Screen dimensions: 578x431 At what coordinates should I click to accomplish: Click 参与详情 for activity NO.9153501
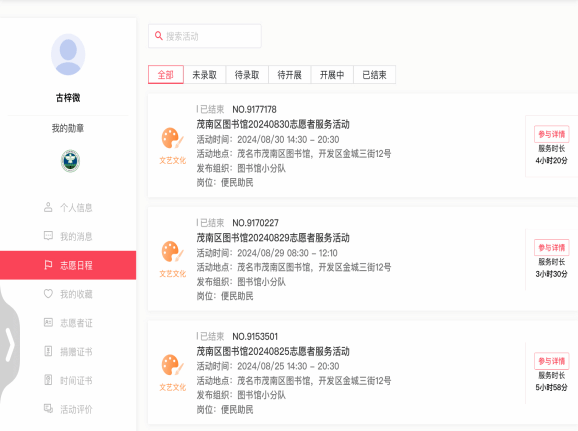551,361
